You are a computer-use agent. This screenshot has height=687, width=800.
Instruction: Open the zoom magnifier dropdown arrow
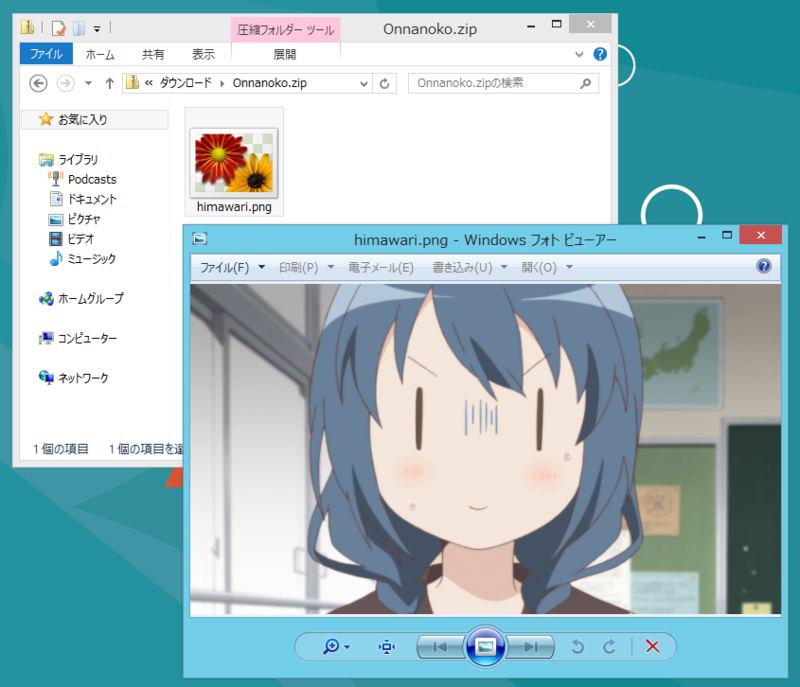pyautogui.click(x=347, y=647)
